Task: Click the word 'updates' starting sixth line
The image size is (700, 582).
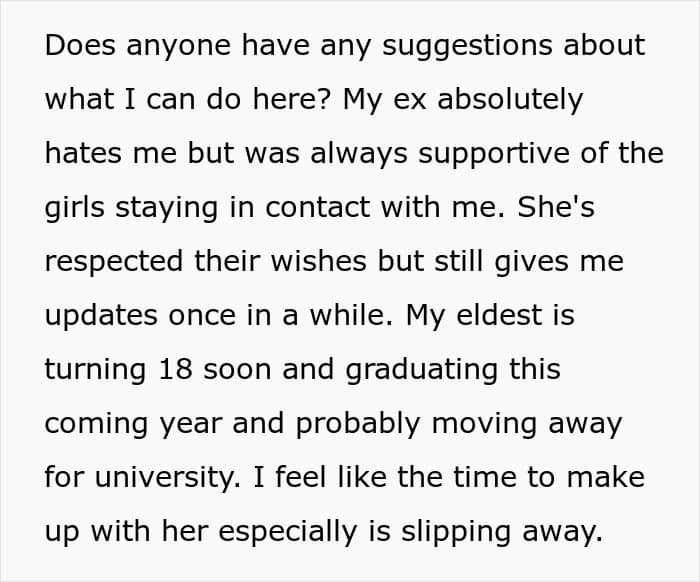Action: (x=101, y=316)
